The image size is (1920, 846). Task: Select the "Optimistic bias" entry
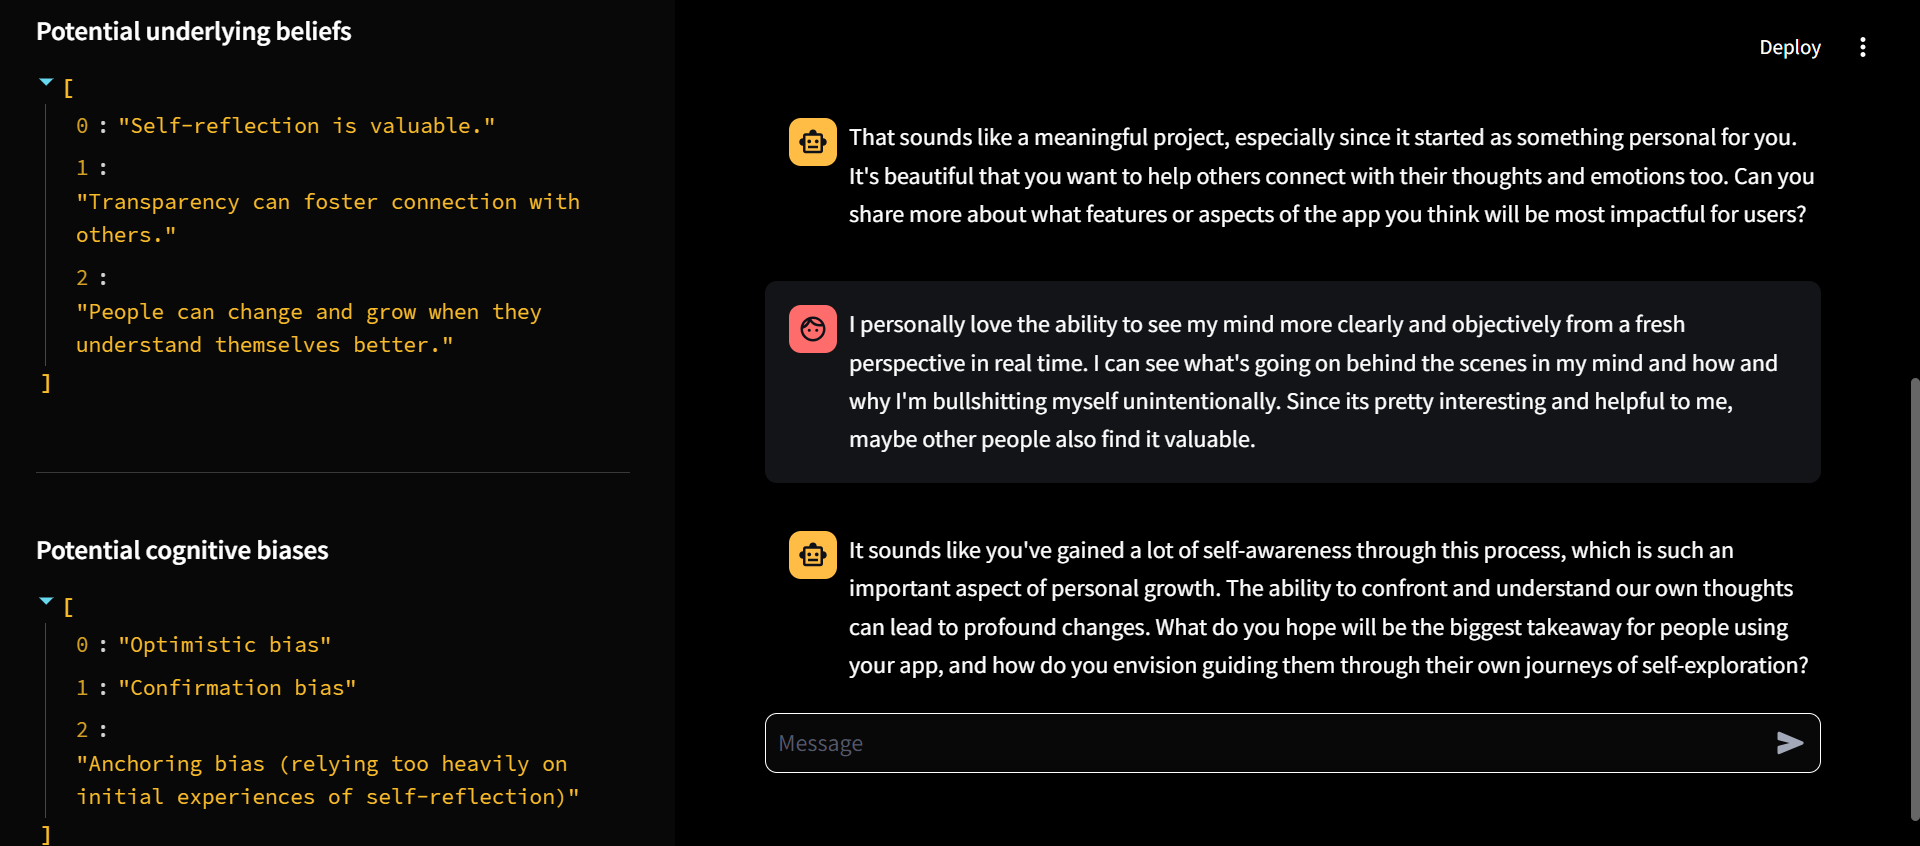pos(224,645)
